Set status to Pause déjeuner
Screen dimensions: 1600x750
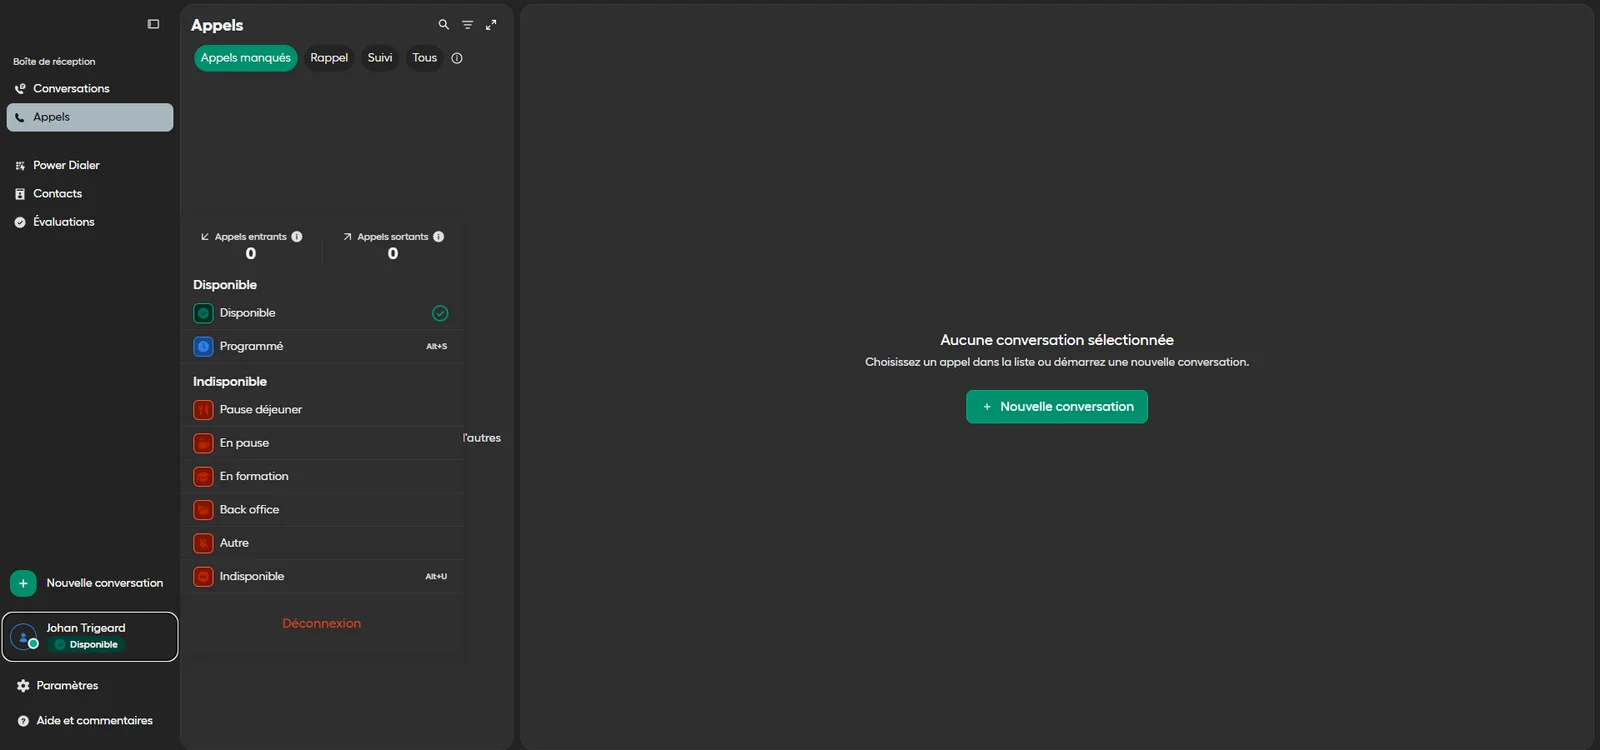(x=322, y=410)
